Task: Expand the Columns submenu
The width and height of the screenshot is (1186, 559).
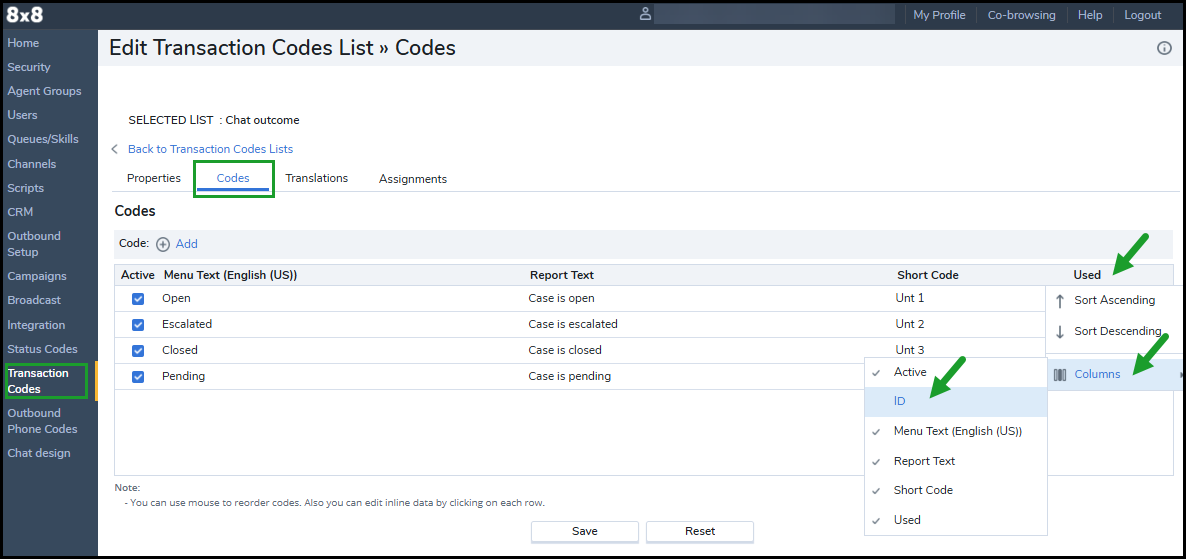Action: point(1097,375)
